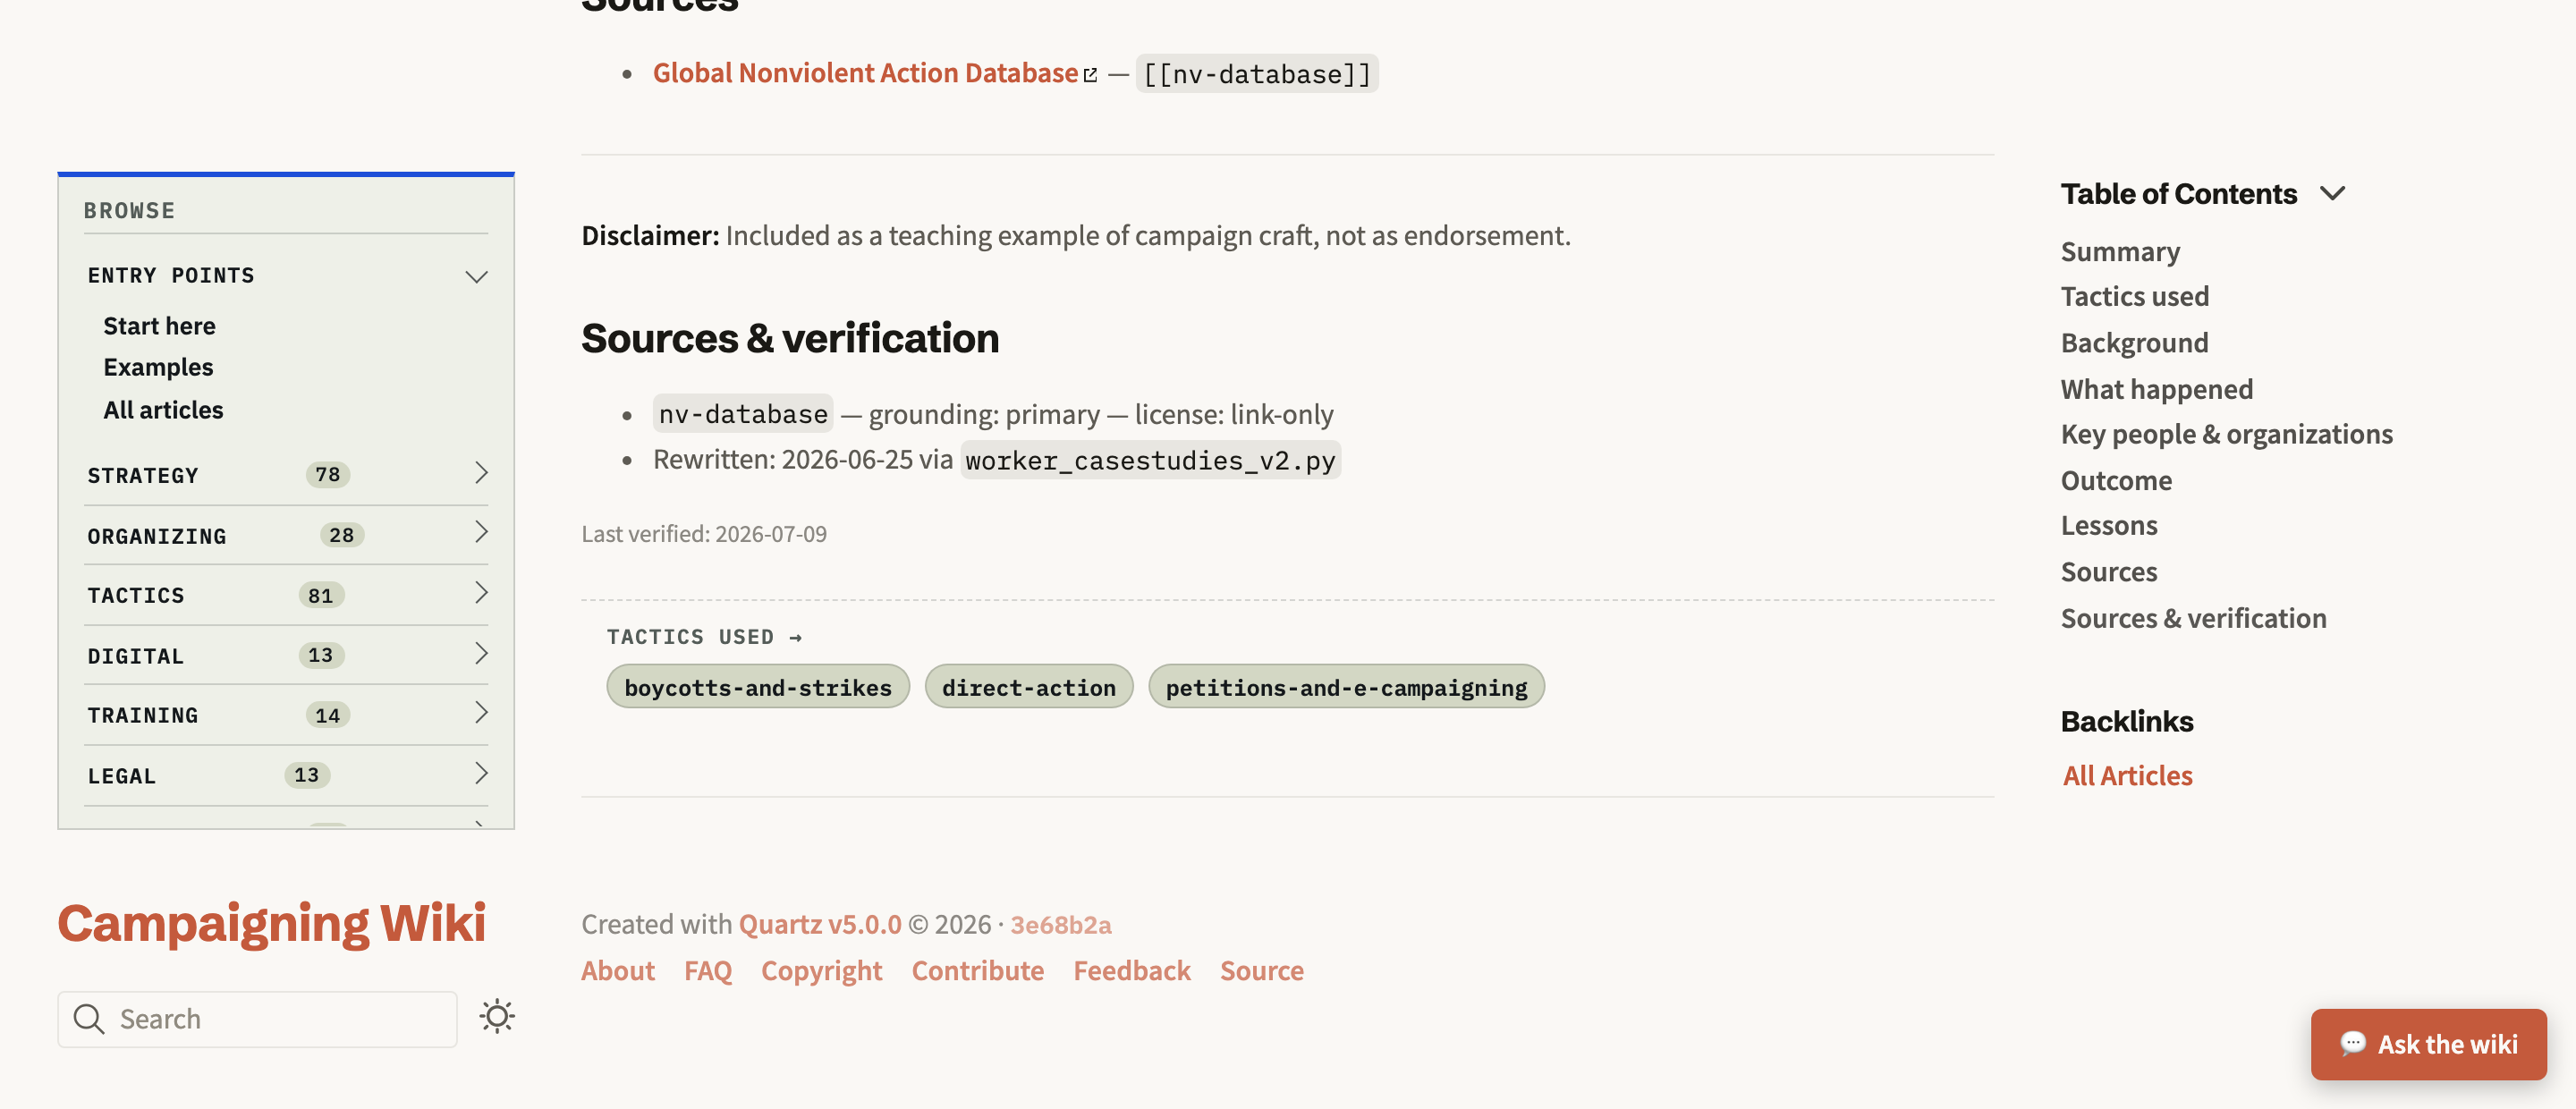This screenshot has height=1109, width=2576.
Task: Open the Quartz v5.0.0 link
Action: [819, 924]
